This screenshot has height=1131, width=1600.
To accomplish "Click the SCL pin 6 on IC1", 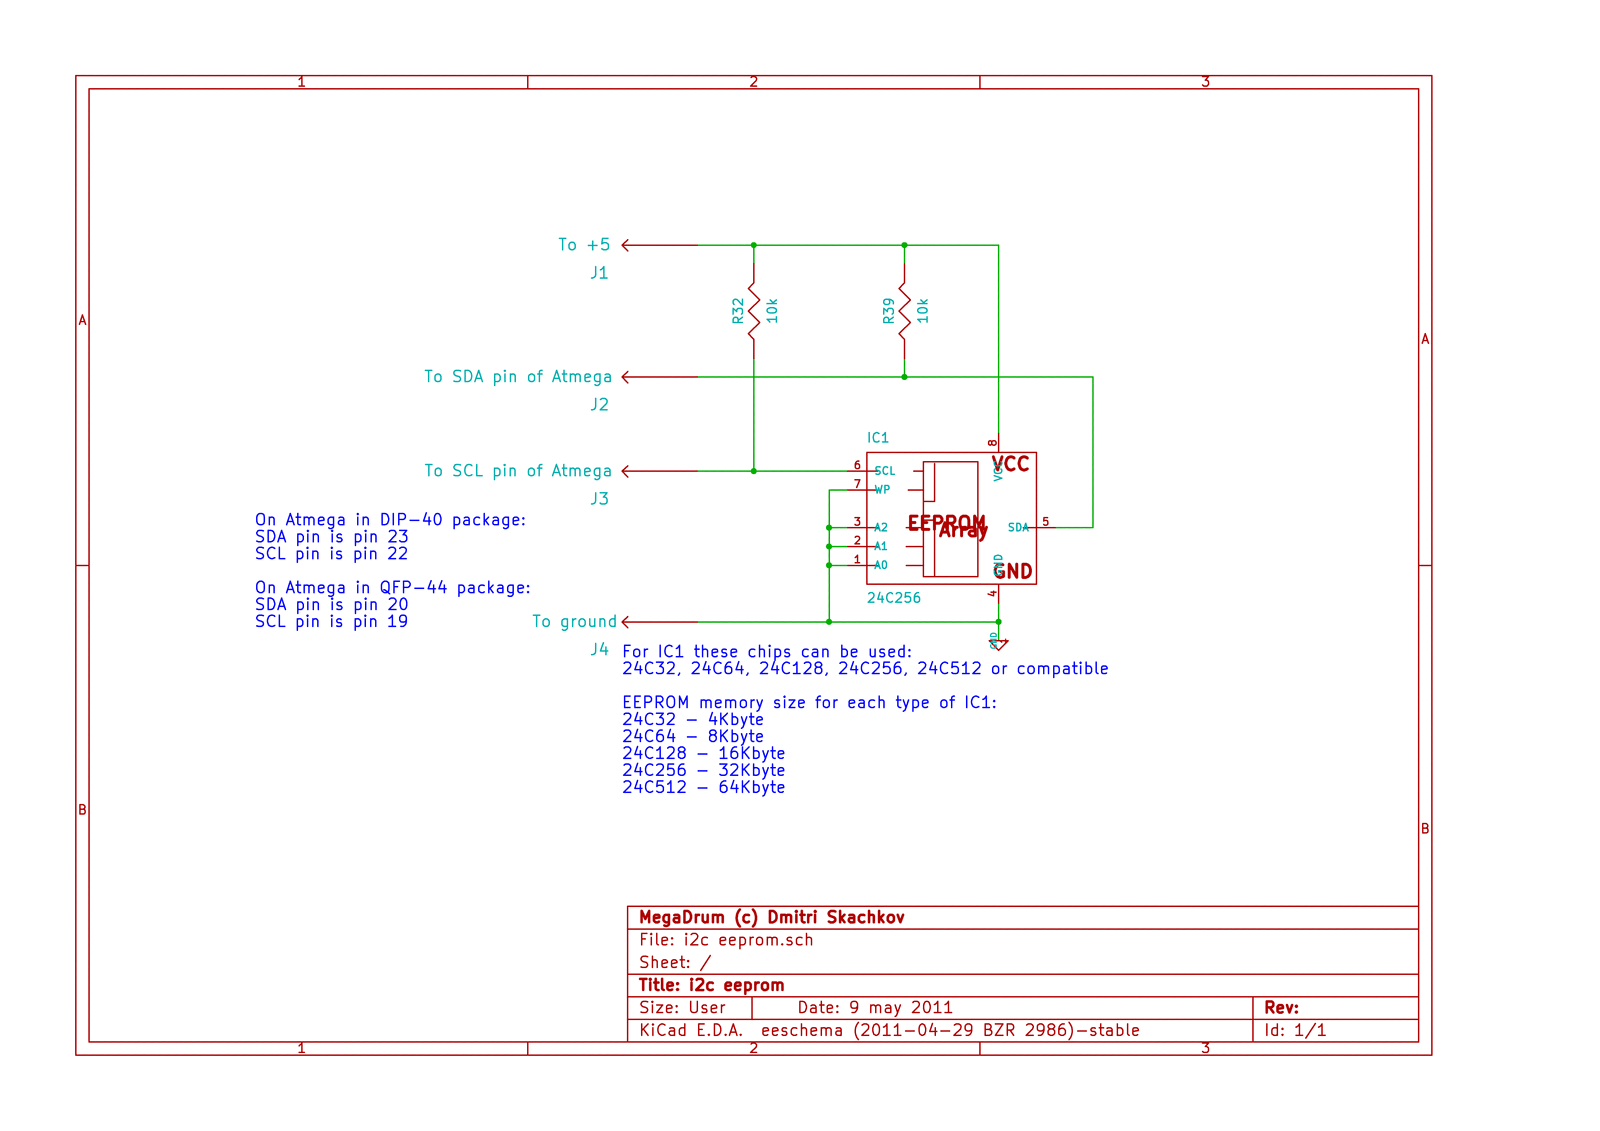I will (860, 470).
